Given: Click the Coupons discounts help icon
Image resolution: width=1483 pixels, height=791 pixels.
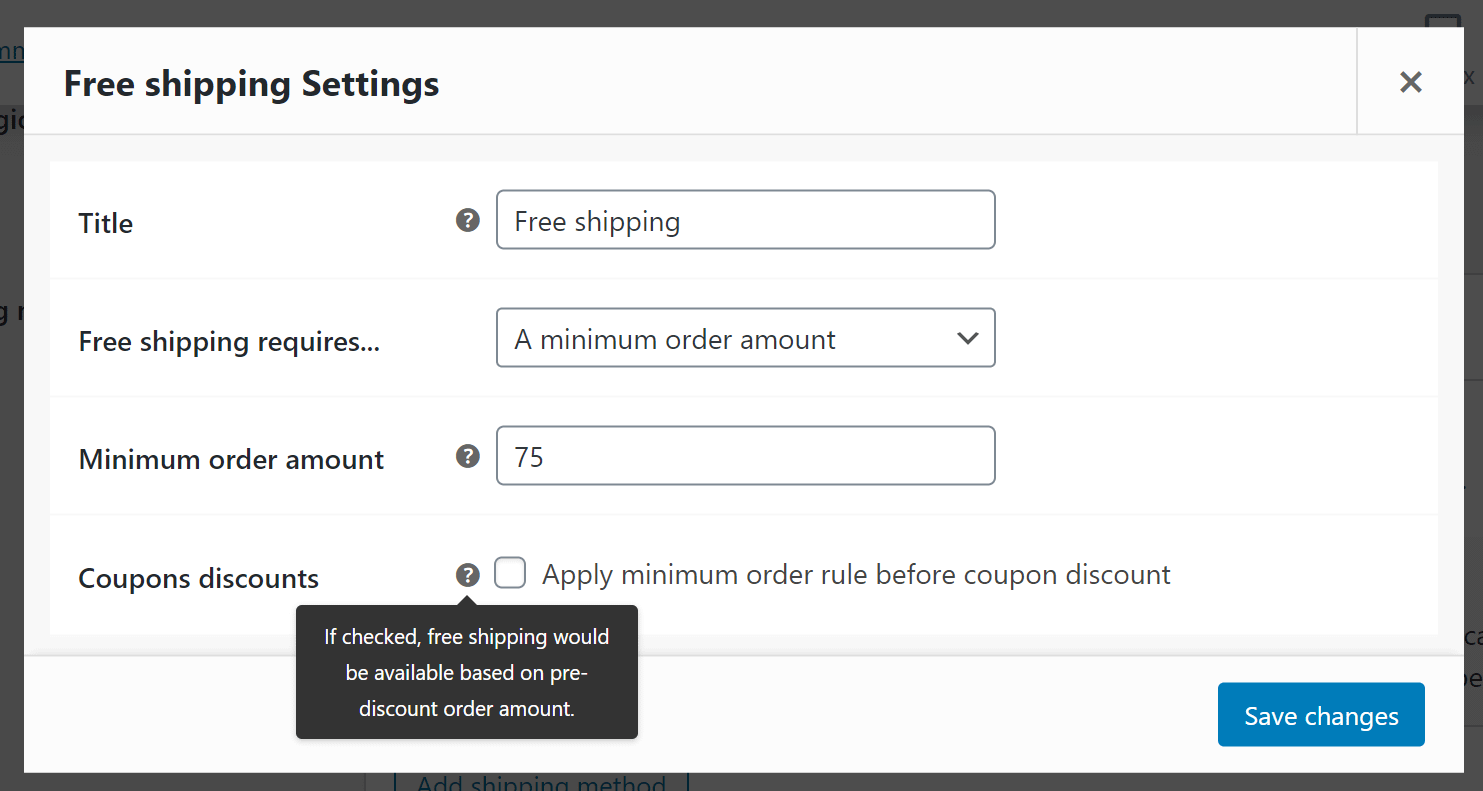Looking at the screenshot, I should (467, 575).
